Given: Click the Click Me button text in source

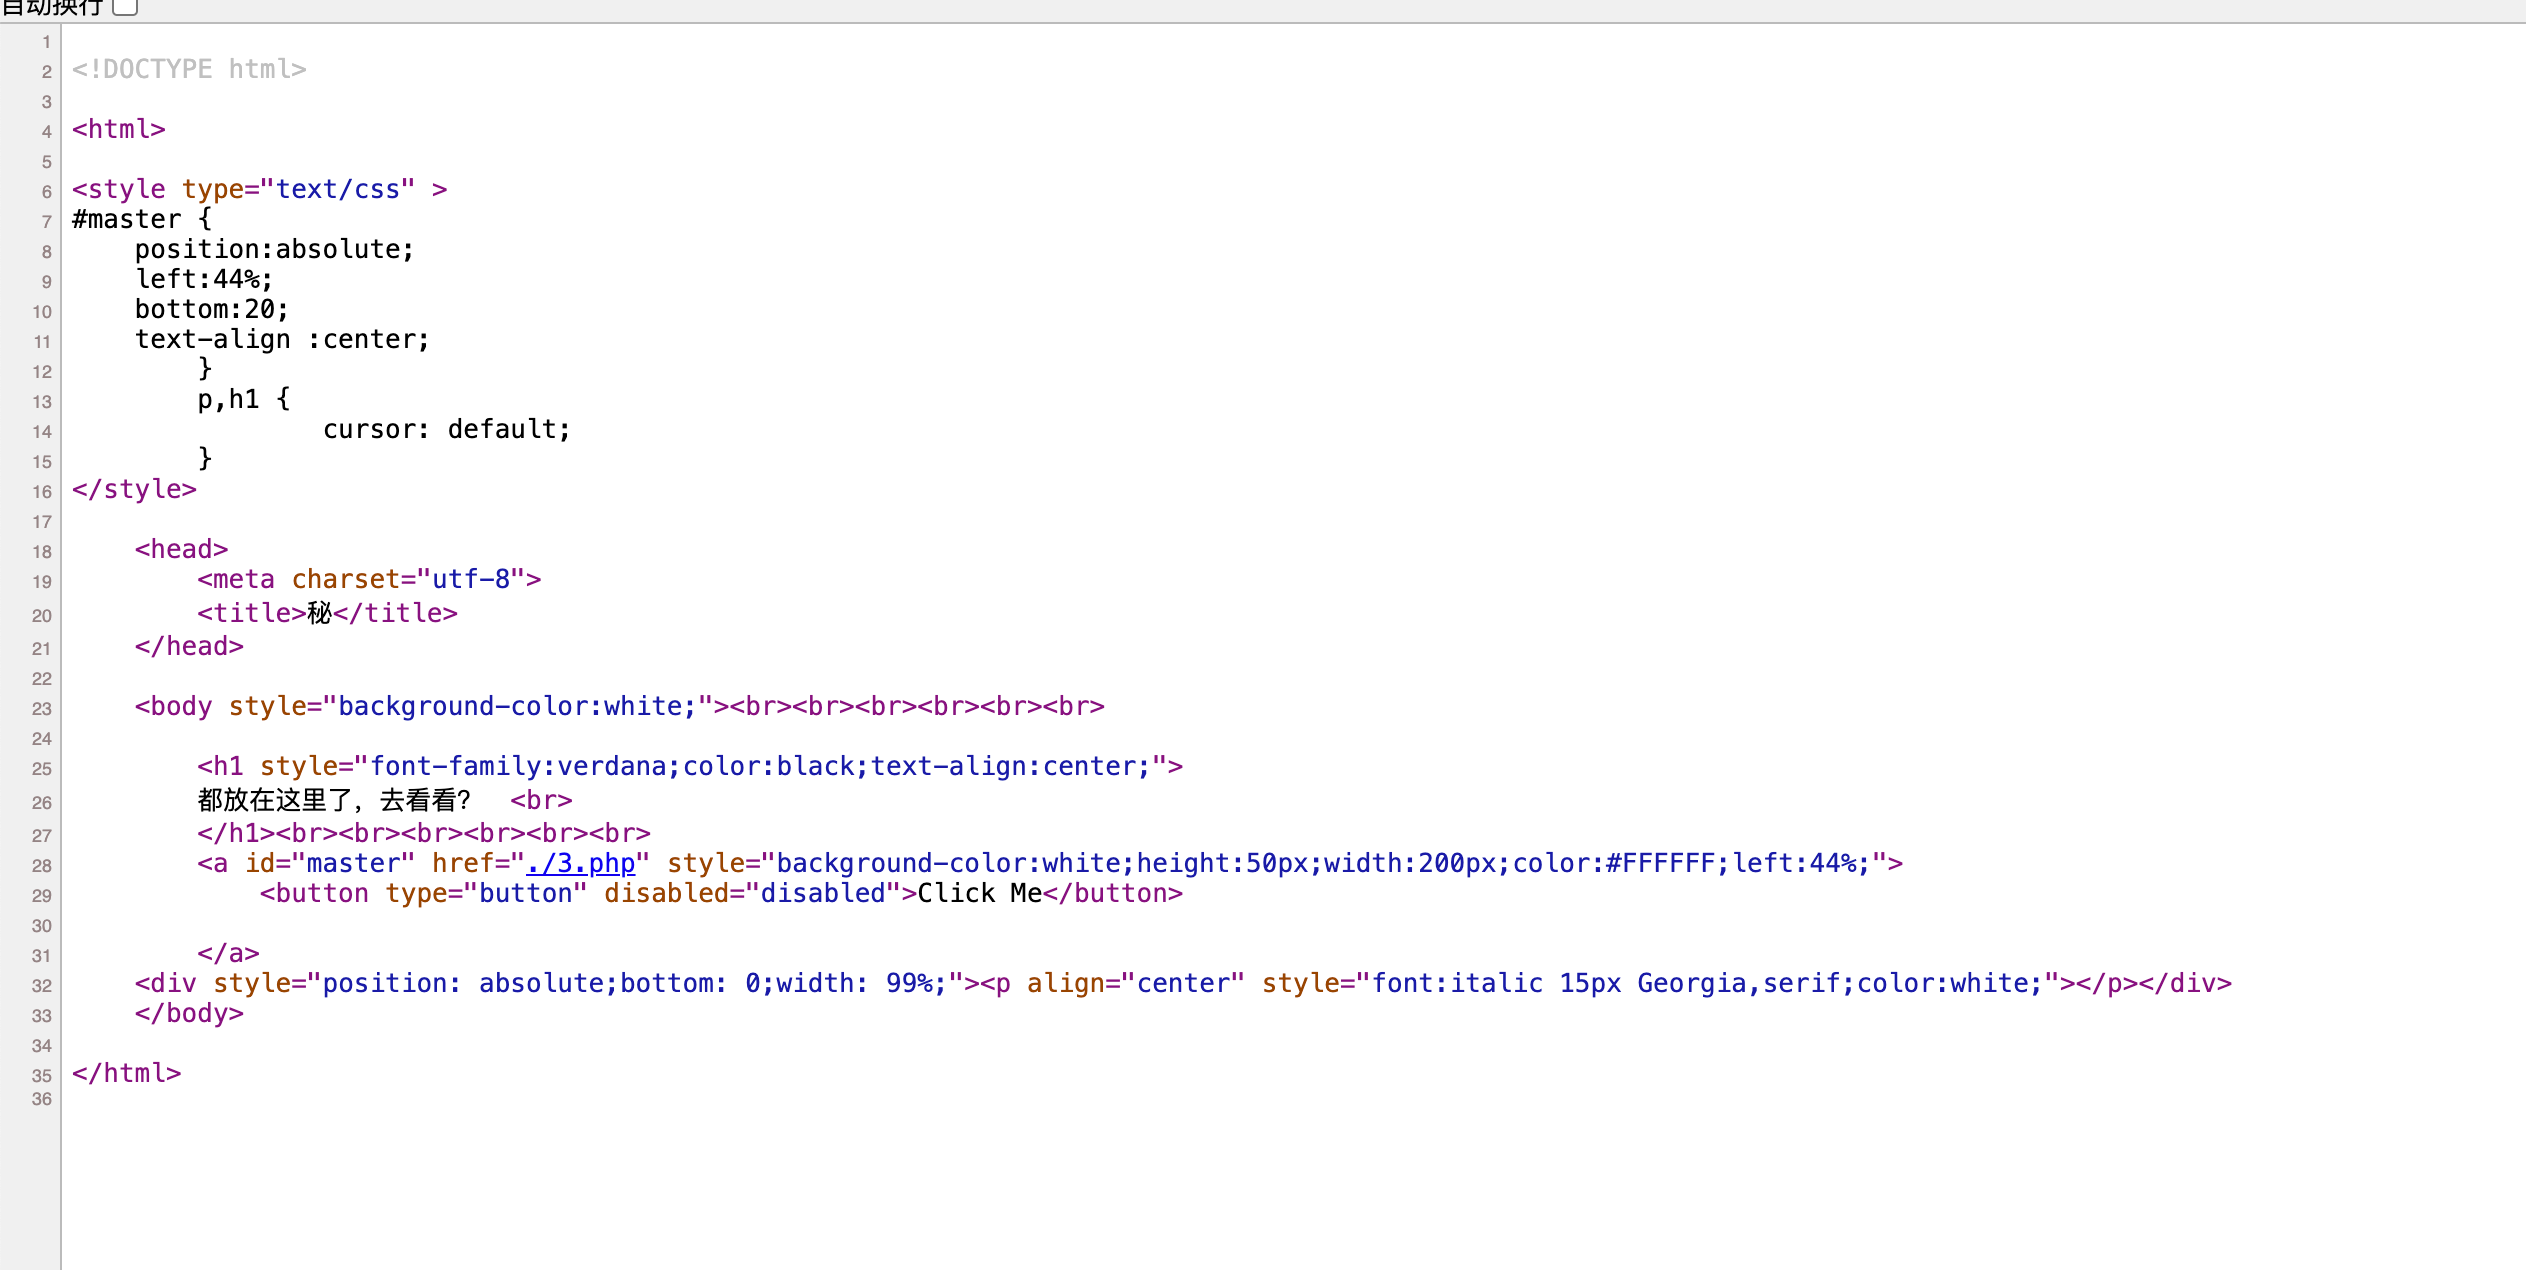Looking at the screenshot, I should [979, 893].
